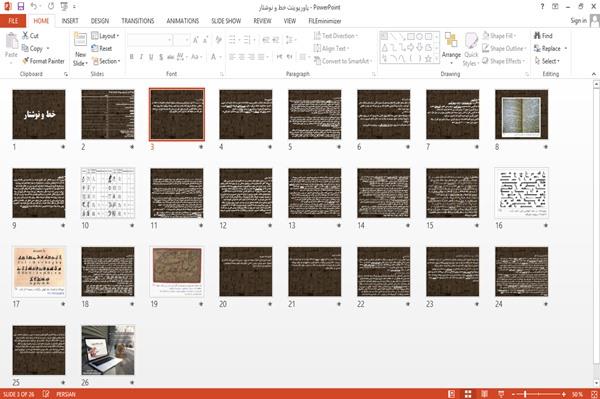Select slide 17 thumbnail
600x399 pixels.
(x=39, y=272)
